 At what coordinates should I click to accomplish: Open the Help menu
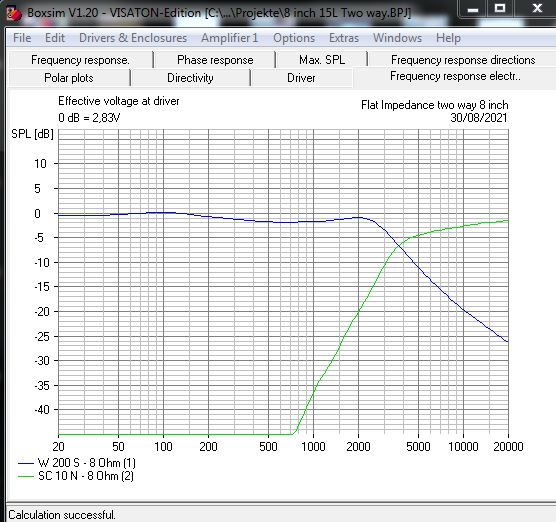(x=449, y=38)
